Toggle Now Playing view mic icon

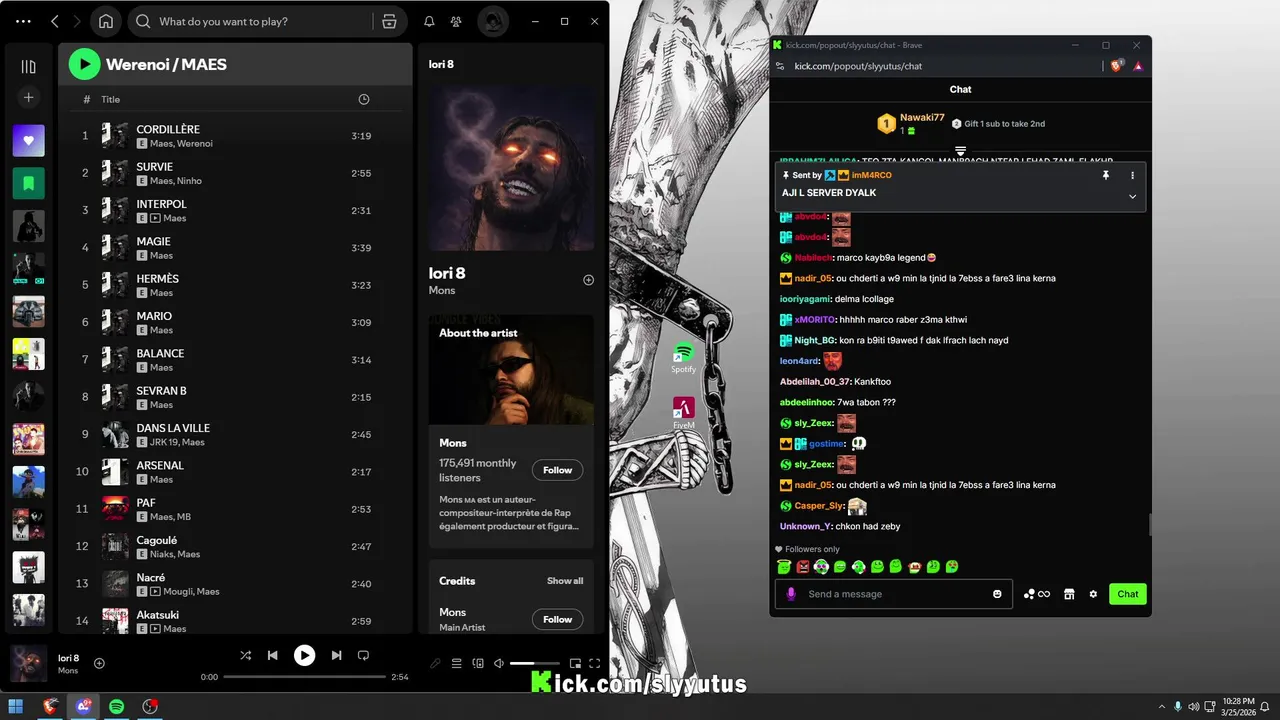pos(435,663)
